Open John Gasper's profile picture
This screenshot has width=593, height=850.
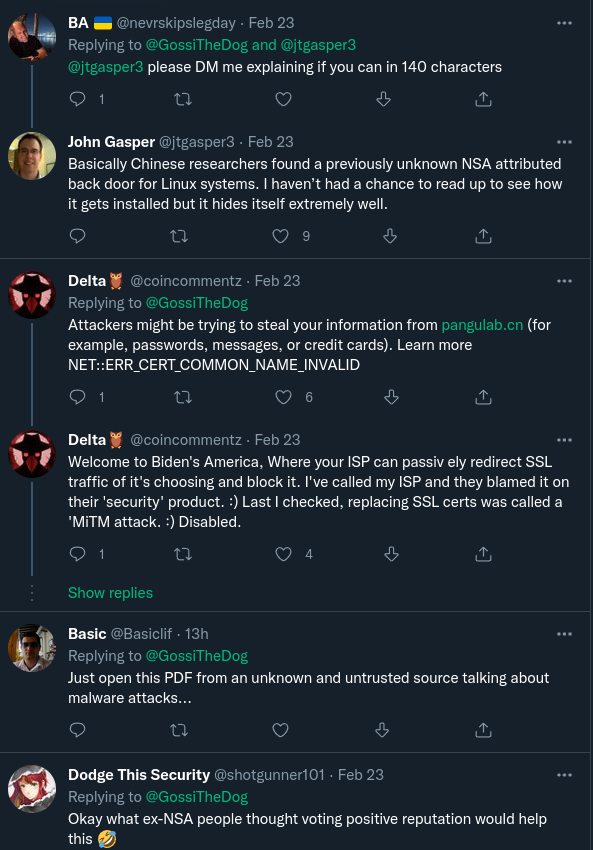[32, 156]
